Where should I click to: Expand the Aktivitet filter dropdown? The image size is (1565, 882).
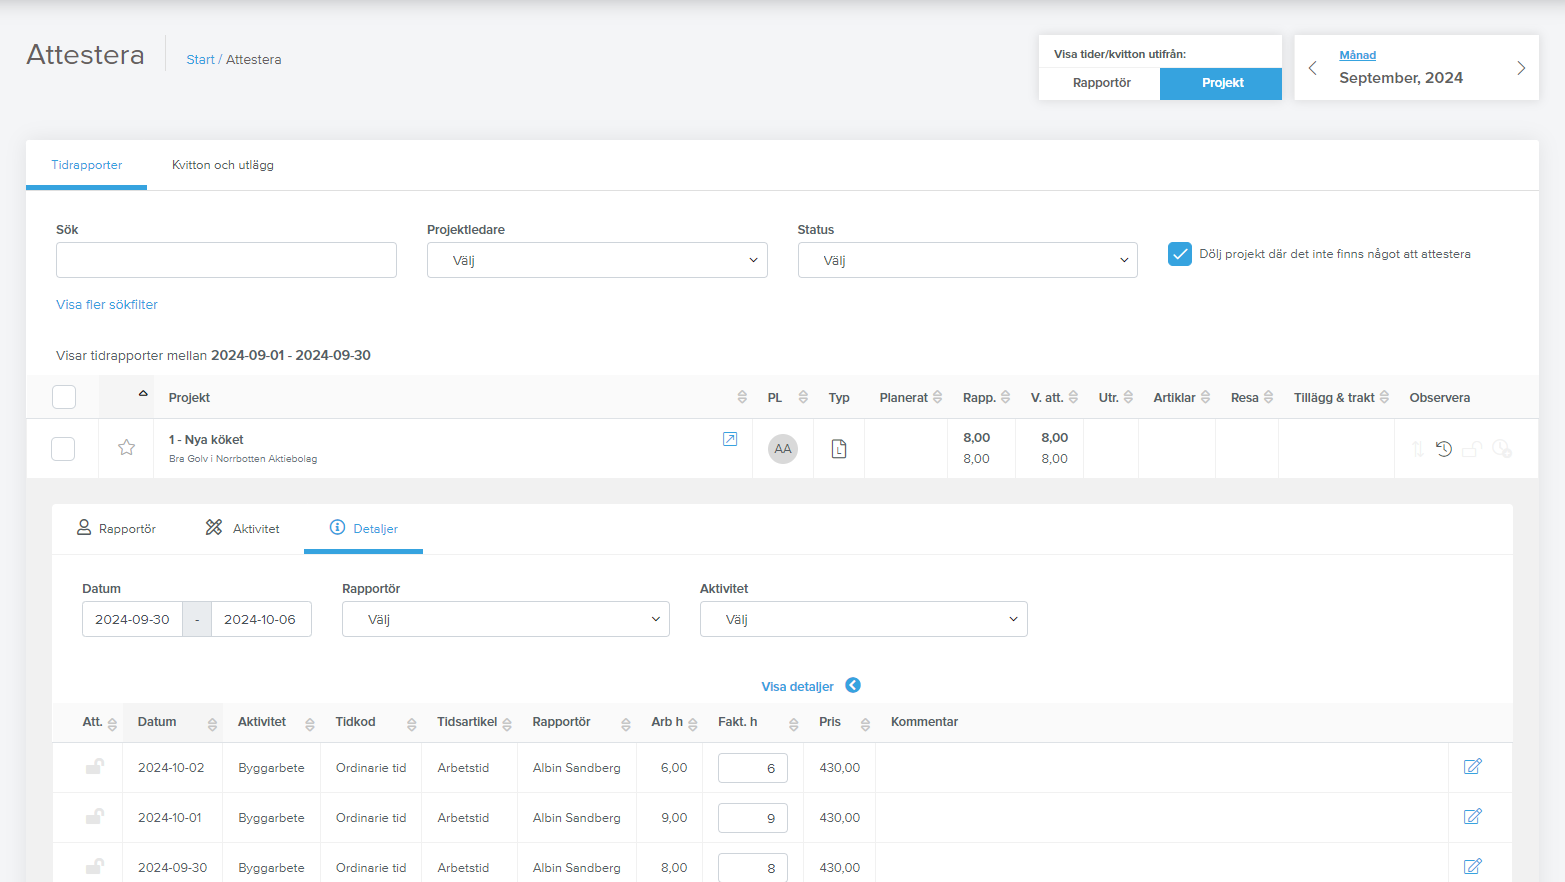pyautogui.click(x=863, y=619)
